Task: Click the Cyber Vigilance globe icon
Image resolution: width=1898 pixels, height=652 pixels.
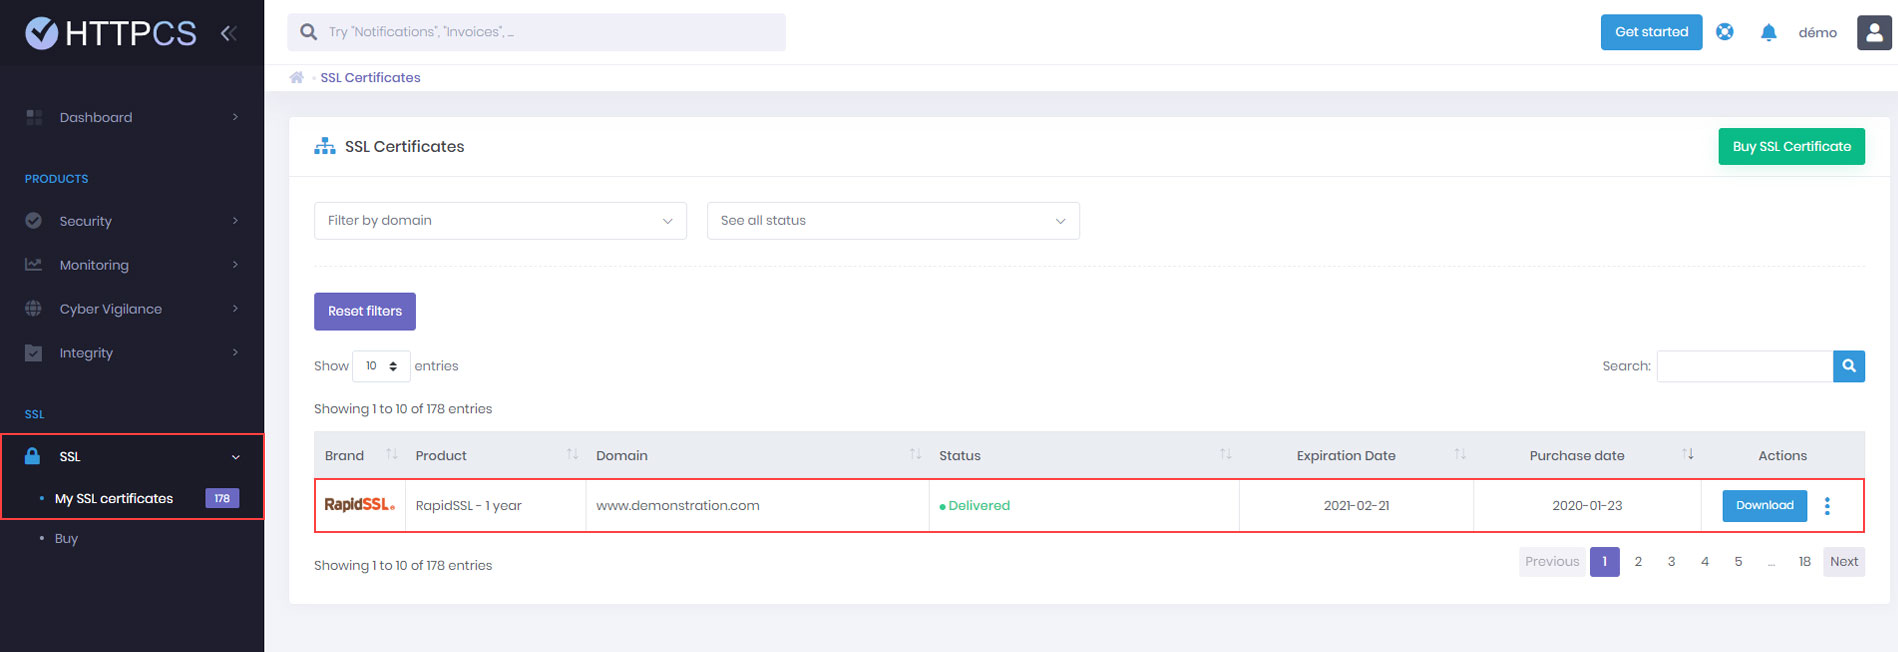Action: click(x=34, y=308)
